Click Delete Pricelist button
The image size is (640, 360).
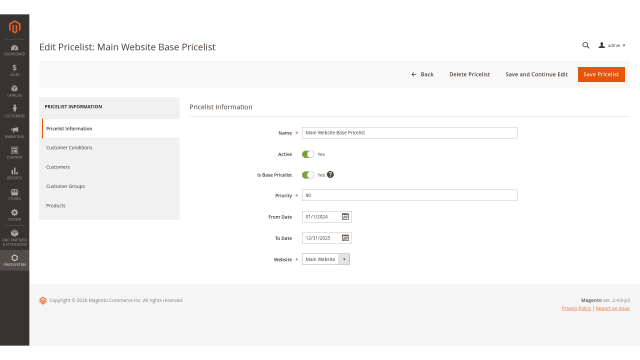pyautogui.click(x=470, y=74)
